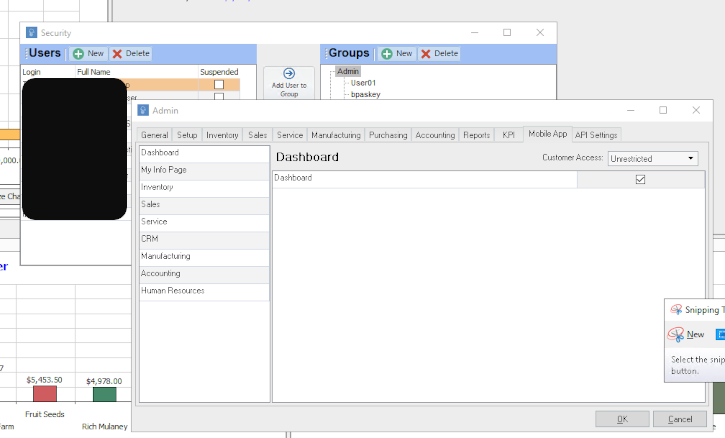This screenshot has height=438, width=725.
Task: Click the Add User to Group arrow
Action: [289, 74]
